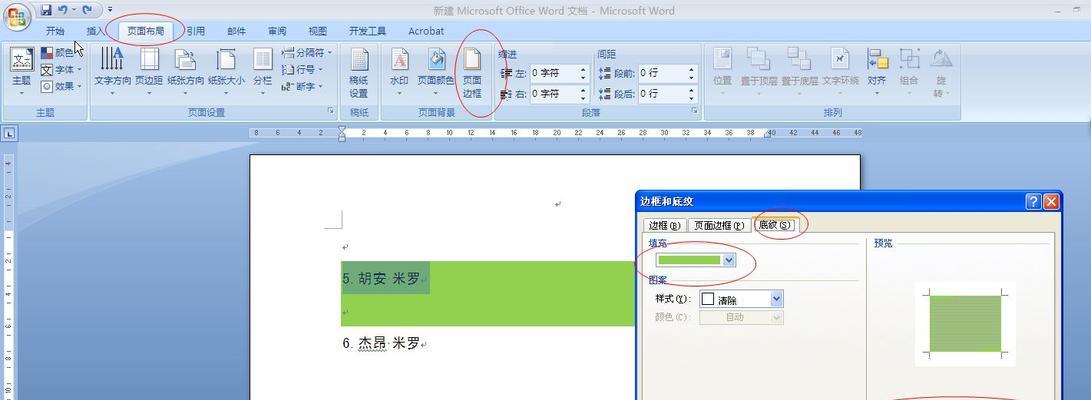Switch to the 开始 Home tab
The width and height of the screenshot is (1091, 400).
tap(55, 31)
